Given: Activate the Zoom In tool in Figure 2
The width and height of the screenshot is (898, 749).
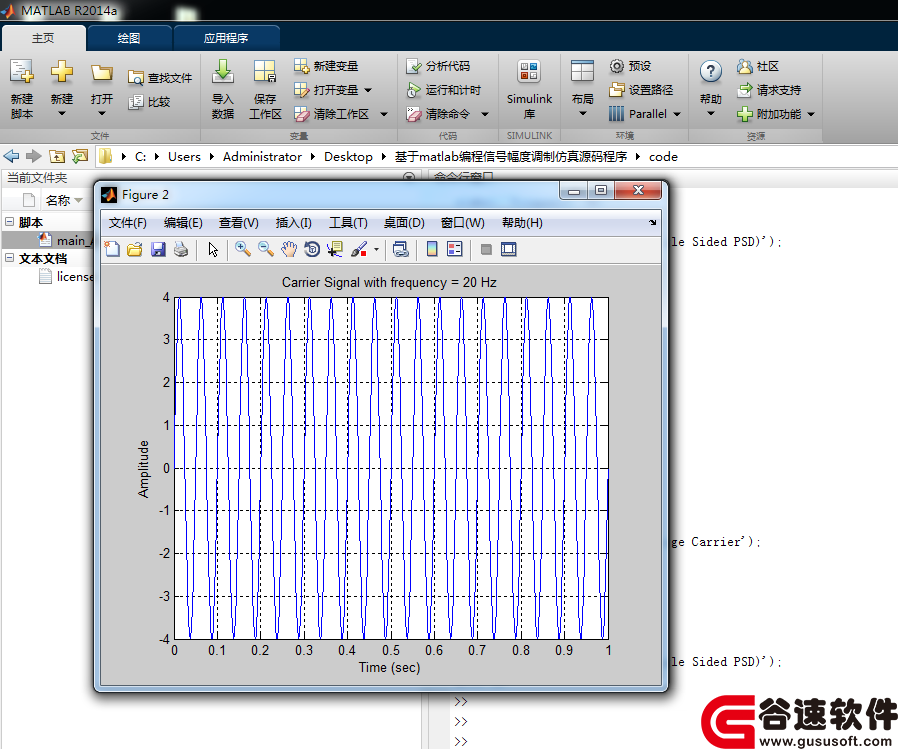Looking at the screenshot, I should click(243, 249).
